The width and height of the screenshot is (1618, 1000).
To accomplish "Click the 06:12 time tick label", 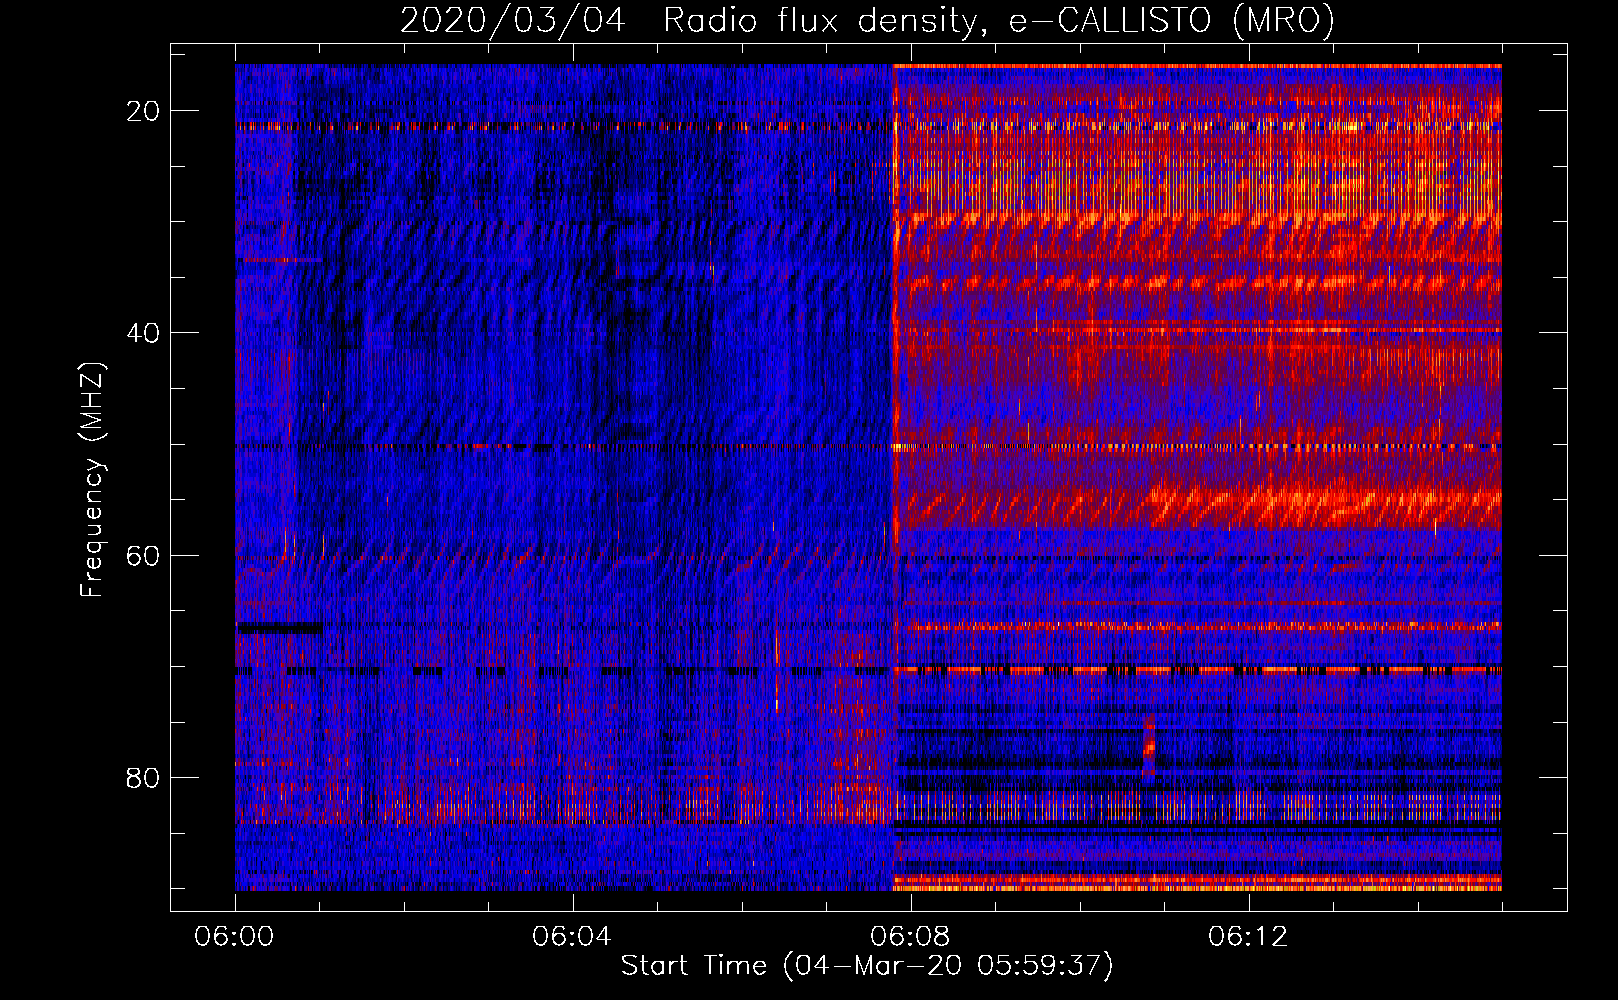I will point(1248,937).
